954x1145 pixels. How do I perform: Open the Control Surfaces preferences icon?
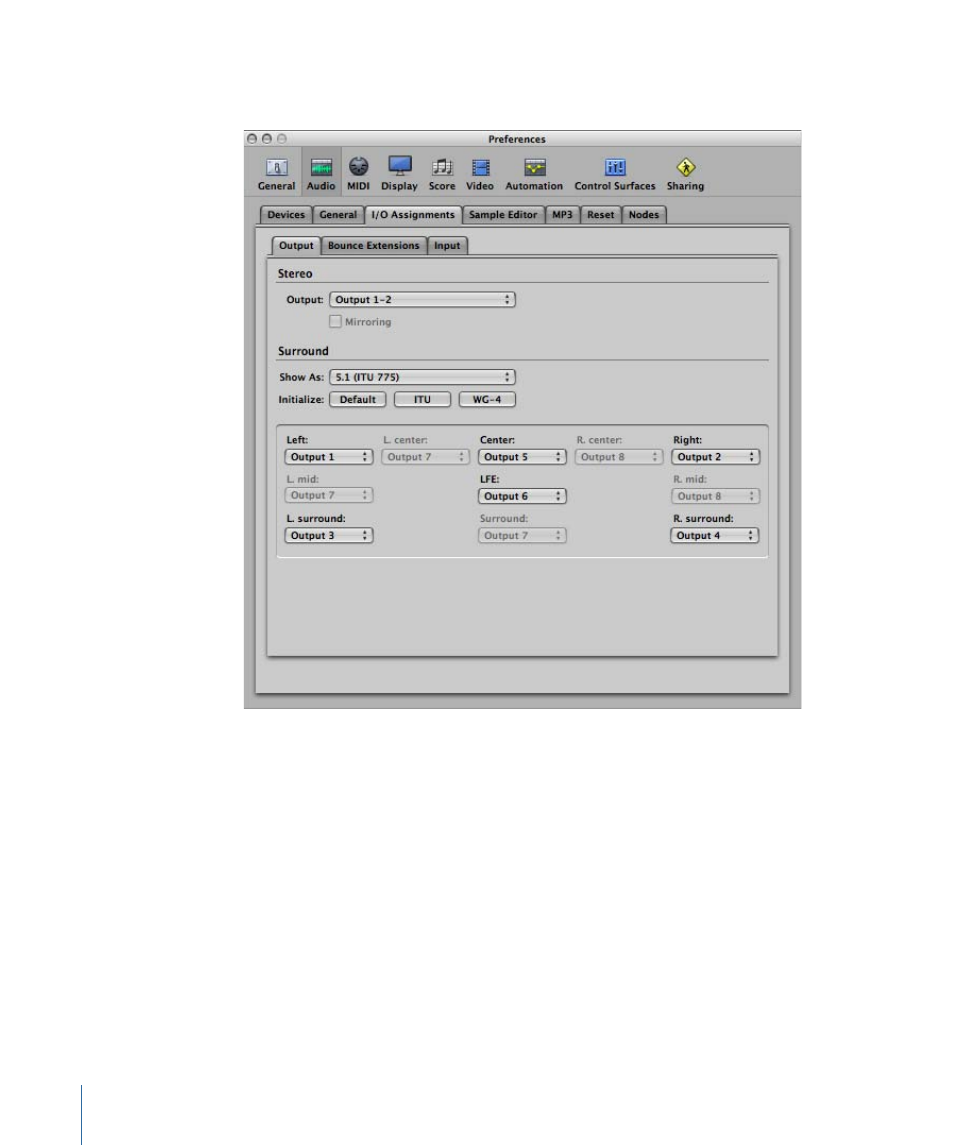click(x=615, y=174)
